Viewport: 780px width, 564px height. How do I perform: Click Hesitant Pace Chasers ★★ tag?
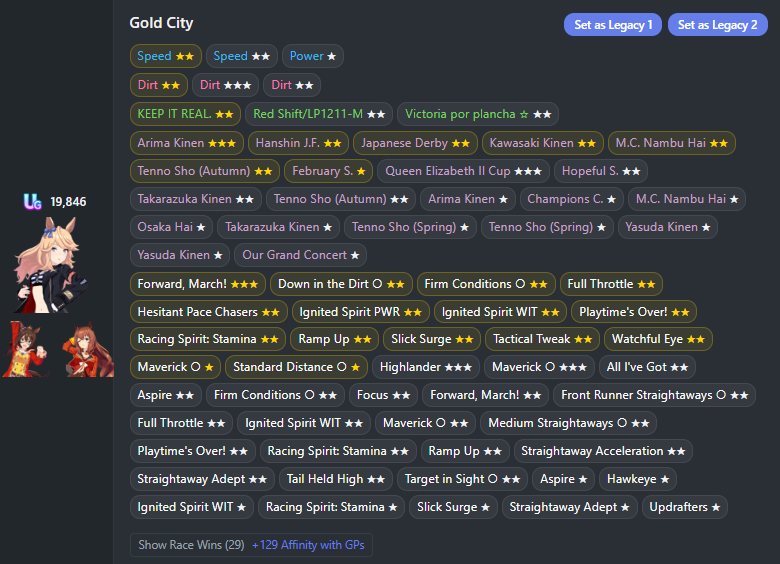pyautogui.click(x=208, y=312)
